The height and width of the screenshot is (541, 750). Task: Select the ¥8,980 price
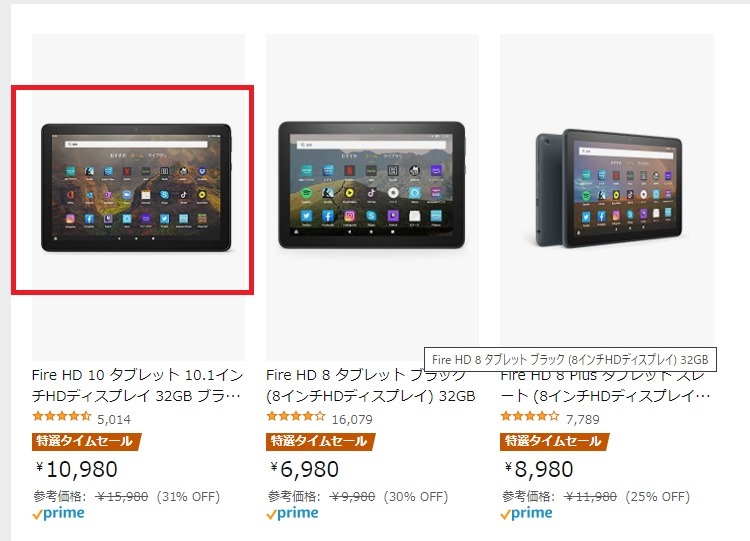click(x=539, y=469)
